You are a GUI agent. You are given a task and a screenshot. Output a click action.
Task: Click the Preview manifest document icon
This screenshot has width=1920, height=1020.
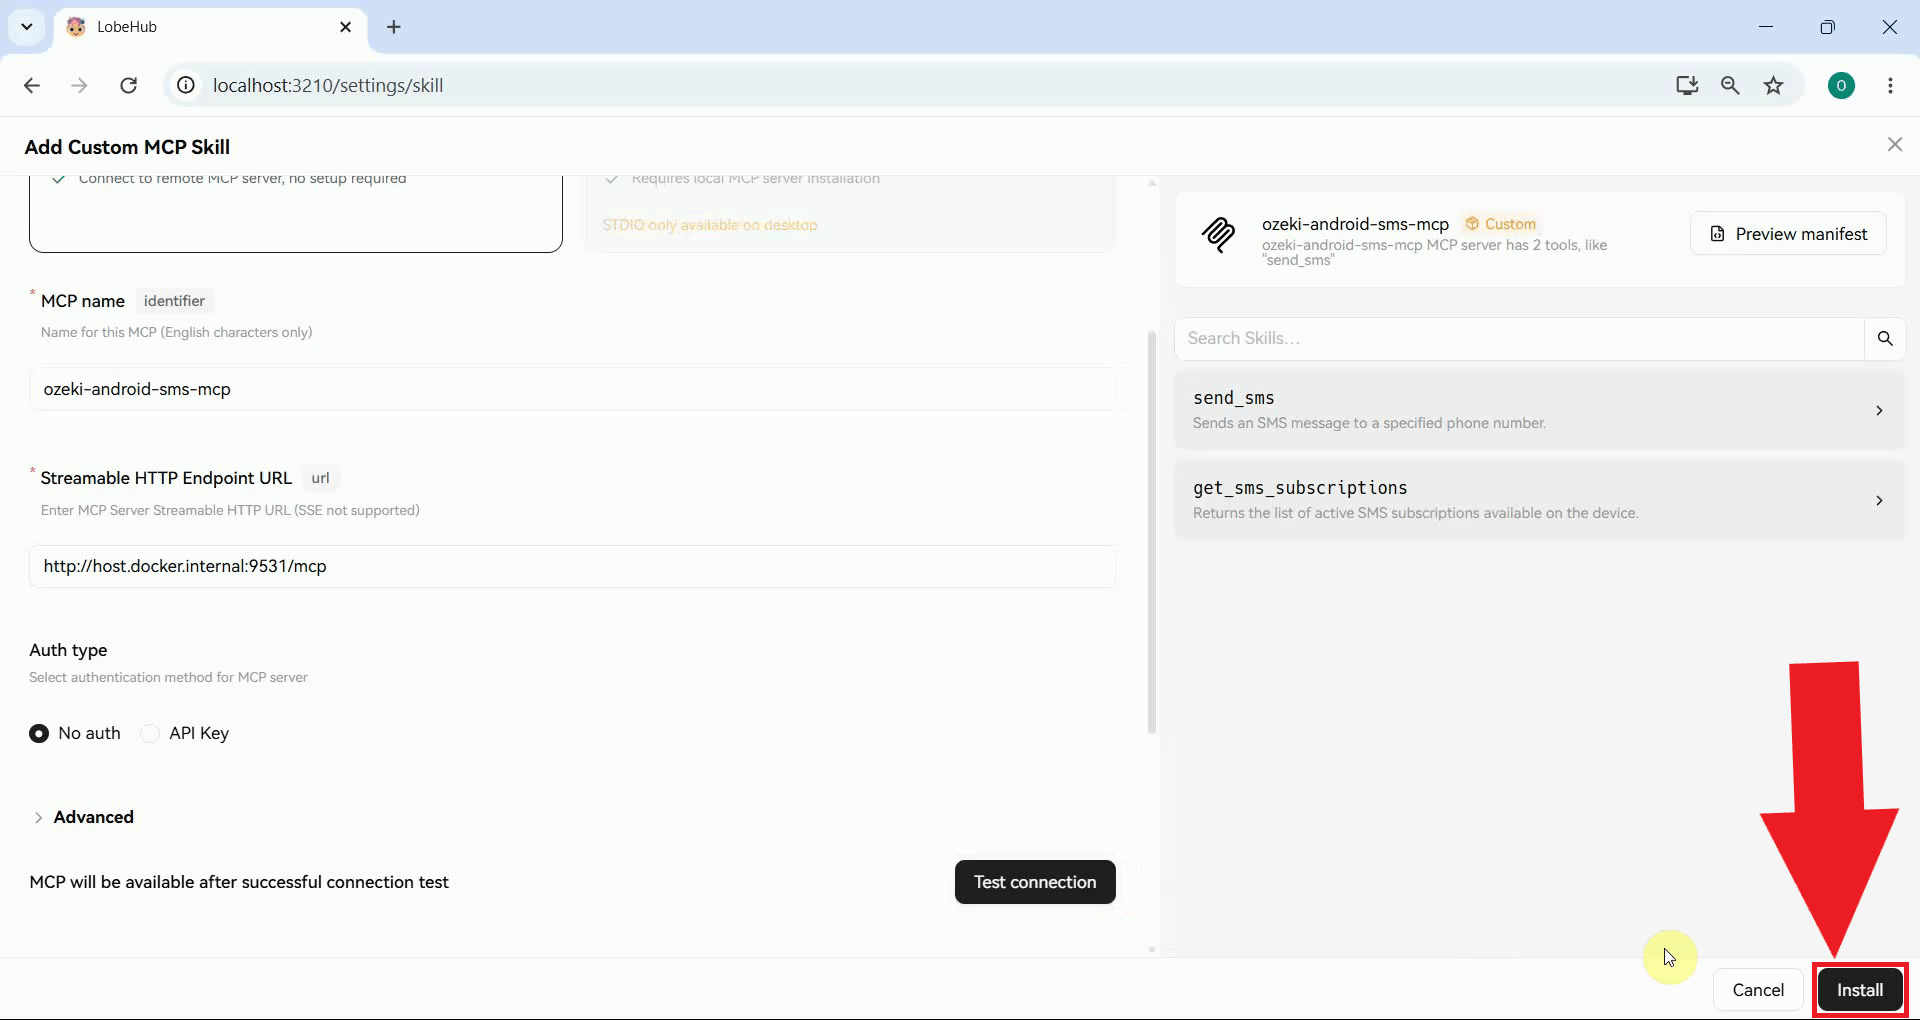[x=1717, y=234]
